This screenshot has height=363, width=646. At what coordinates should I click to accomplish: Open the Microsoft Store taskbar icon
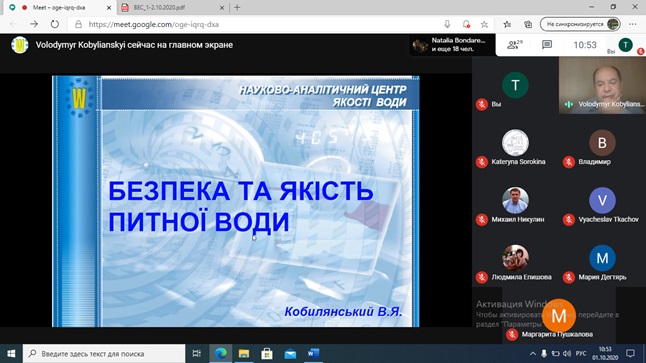pos(267,354)
